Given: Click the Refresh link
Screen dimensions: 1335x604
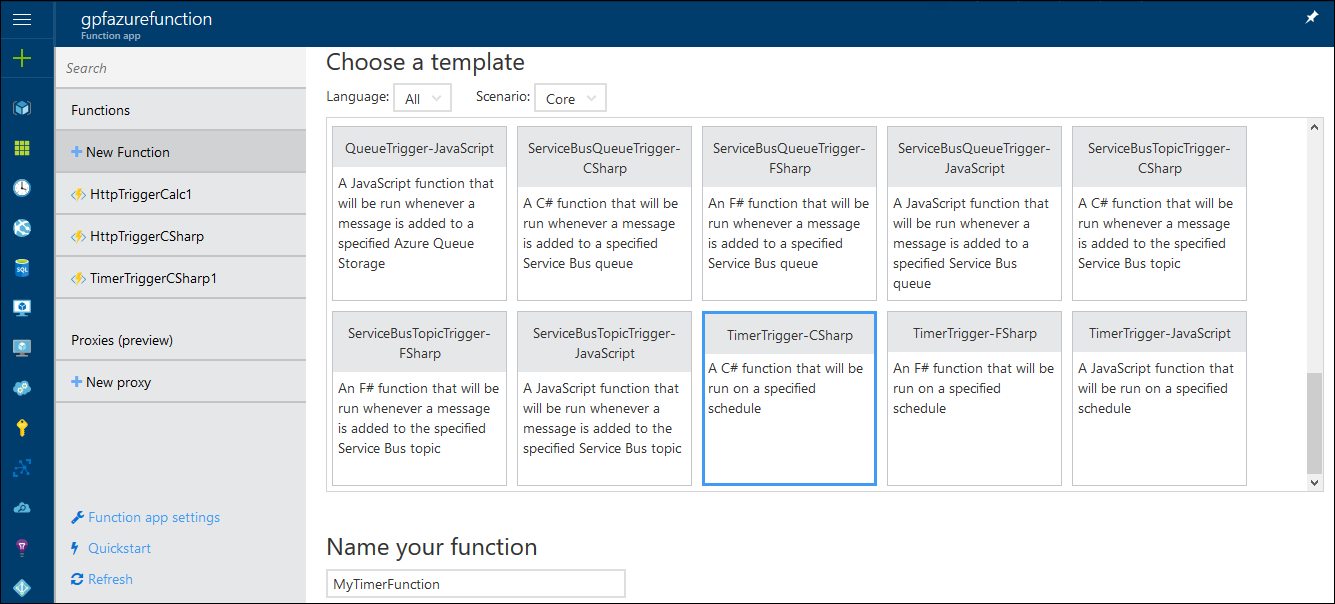Looking at the screenshot, I should point(102,579).
